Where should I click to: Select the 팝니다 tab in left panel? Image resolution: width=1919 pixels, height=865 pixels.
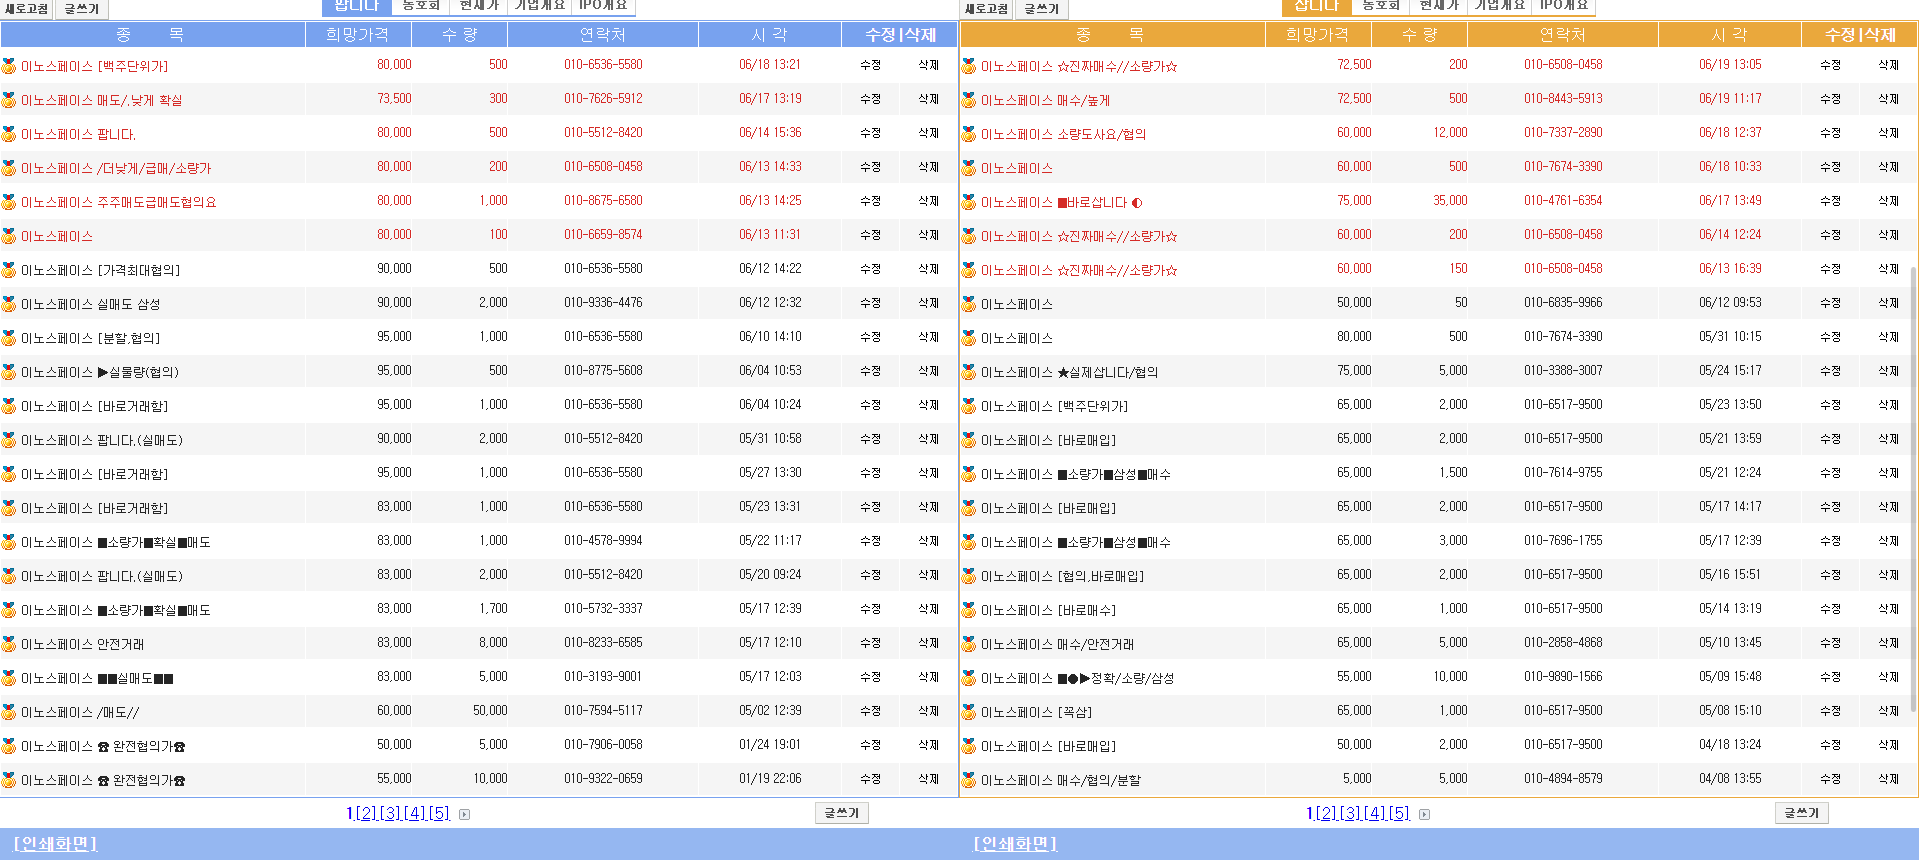356,6
